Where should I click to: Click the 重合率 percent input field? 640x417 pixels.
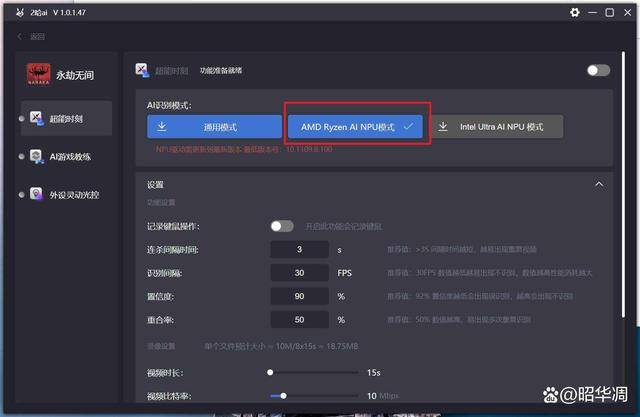tap(299, 319)
